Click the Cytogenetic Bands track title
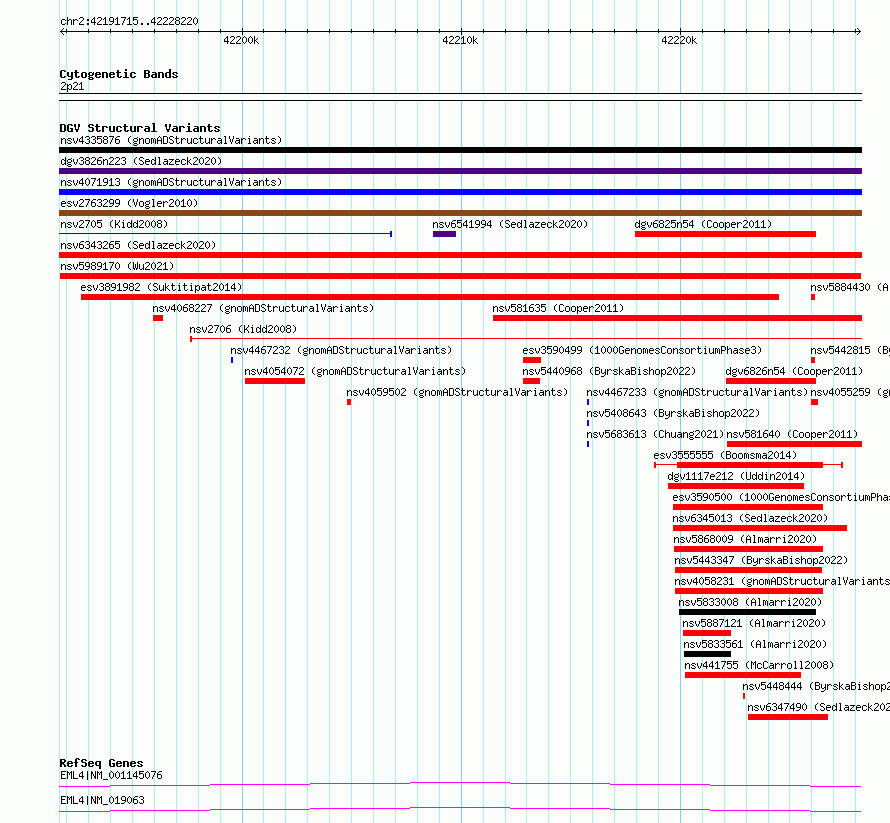This screenshot has width=890, height=823. coord(119,74)
